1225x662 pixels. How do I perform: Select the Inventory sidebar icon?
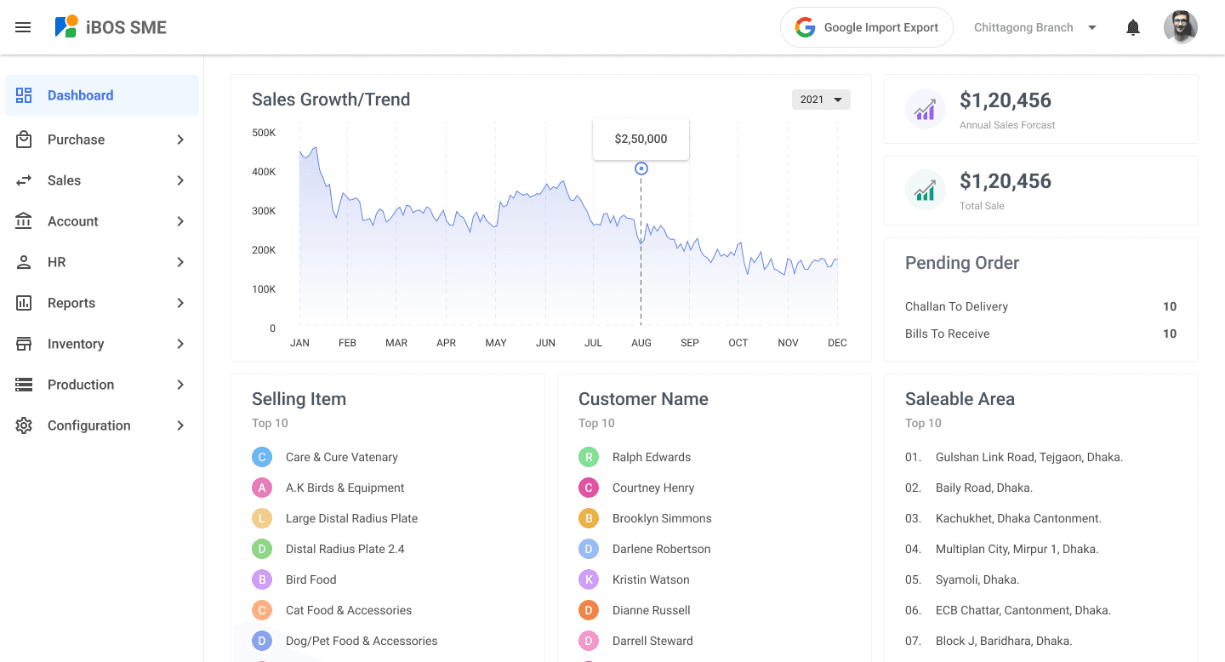coord(24,343)
